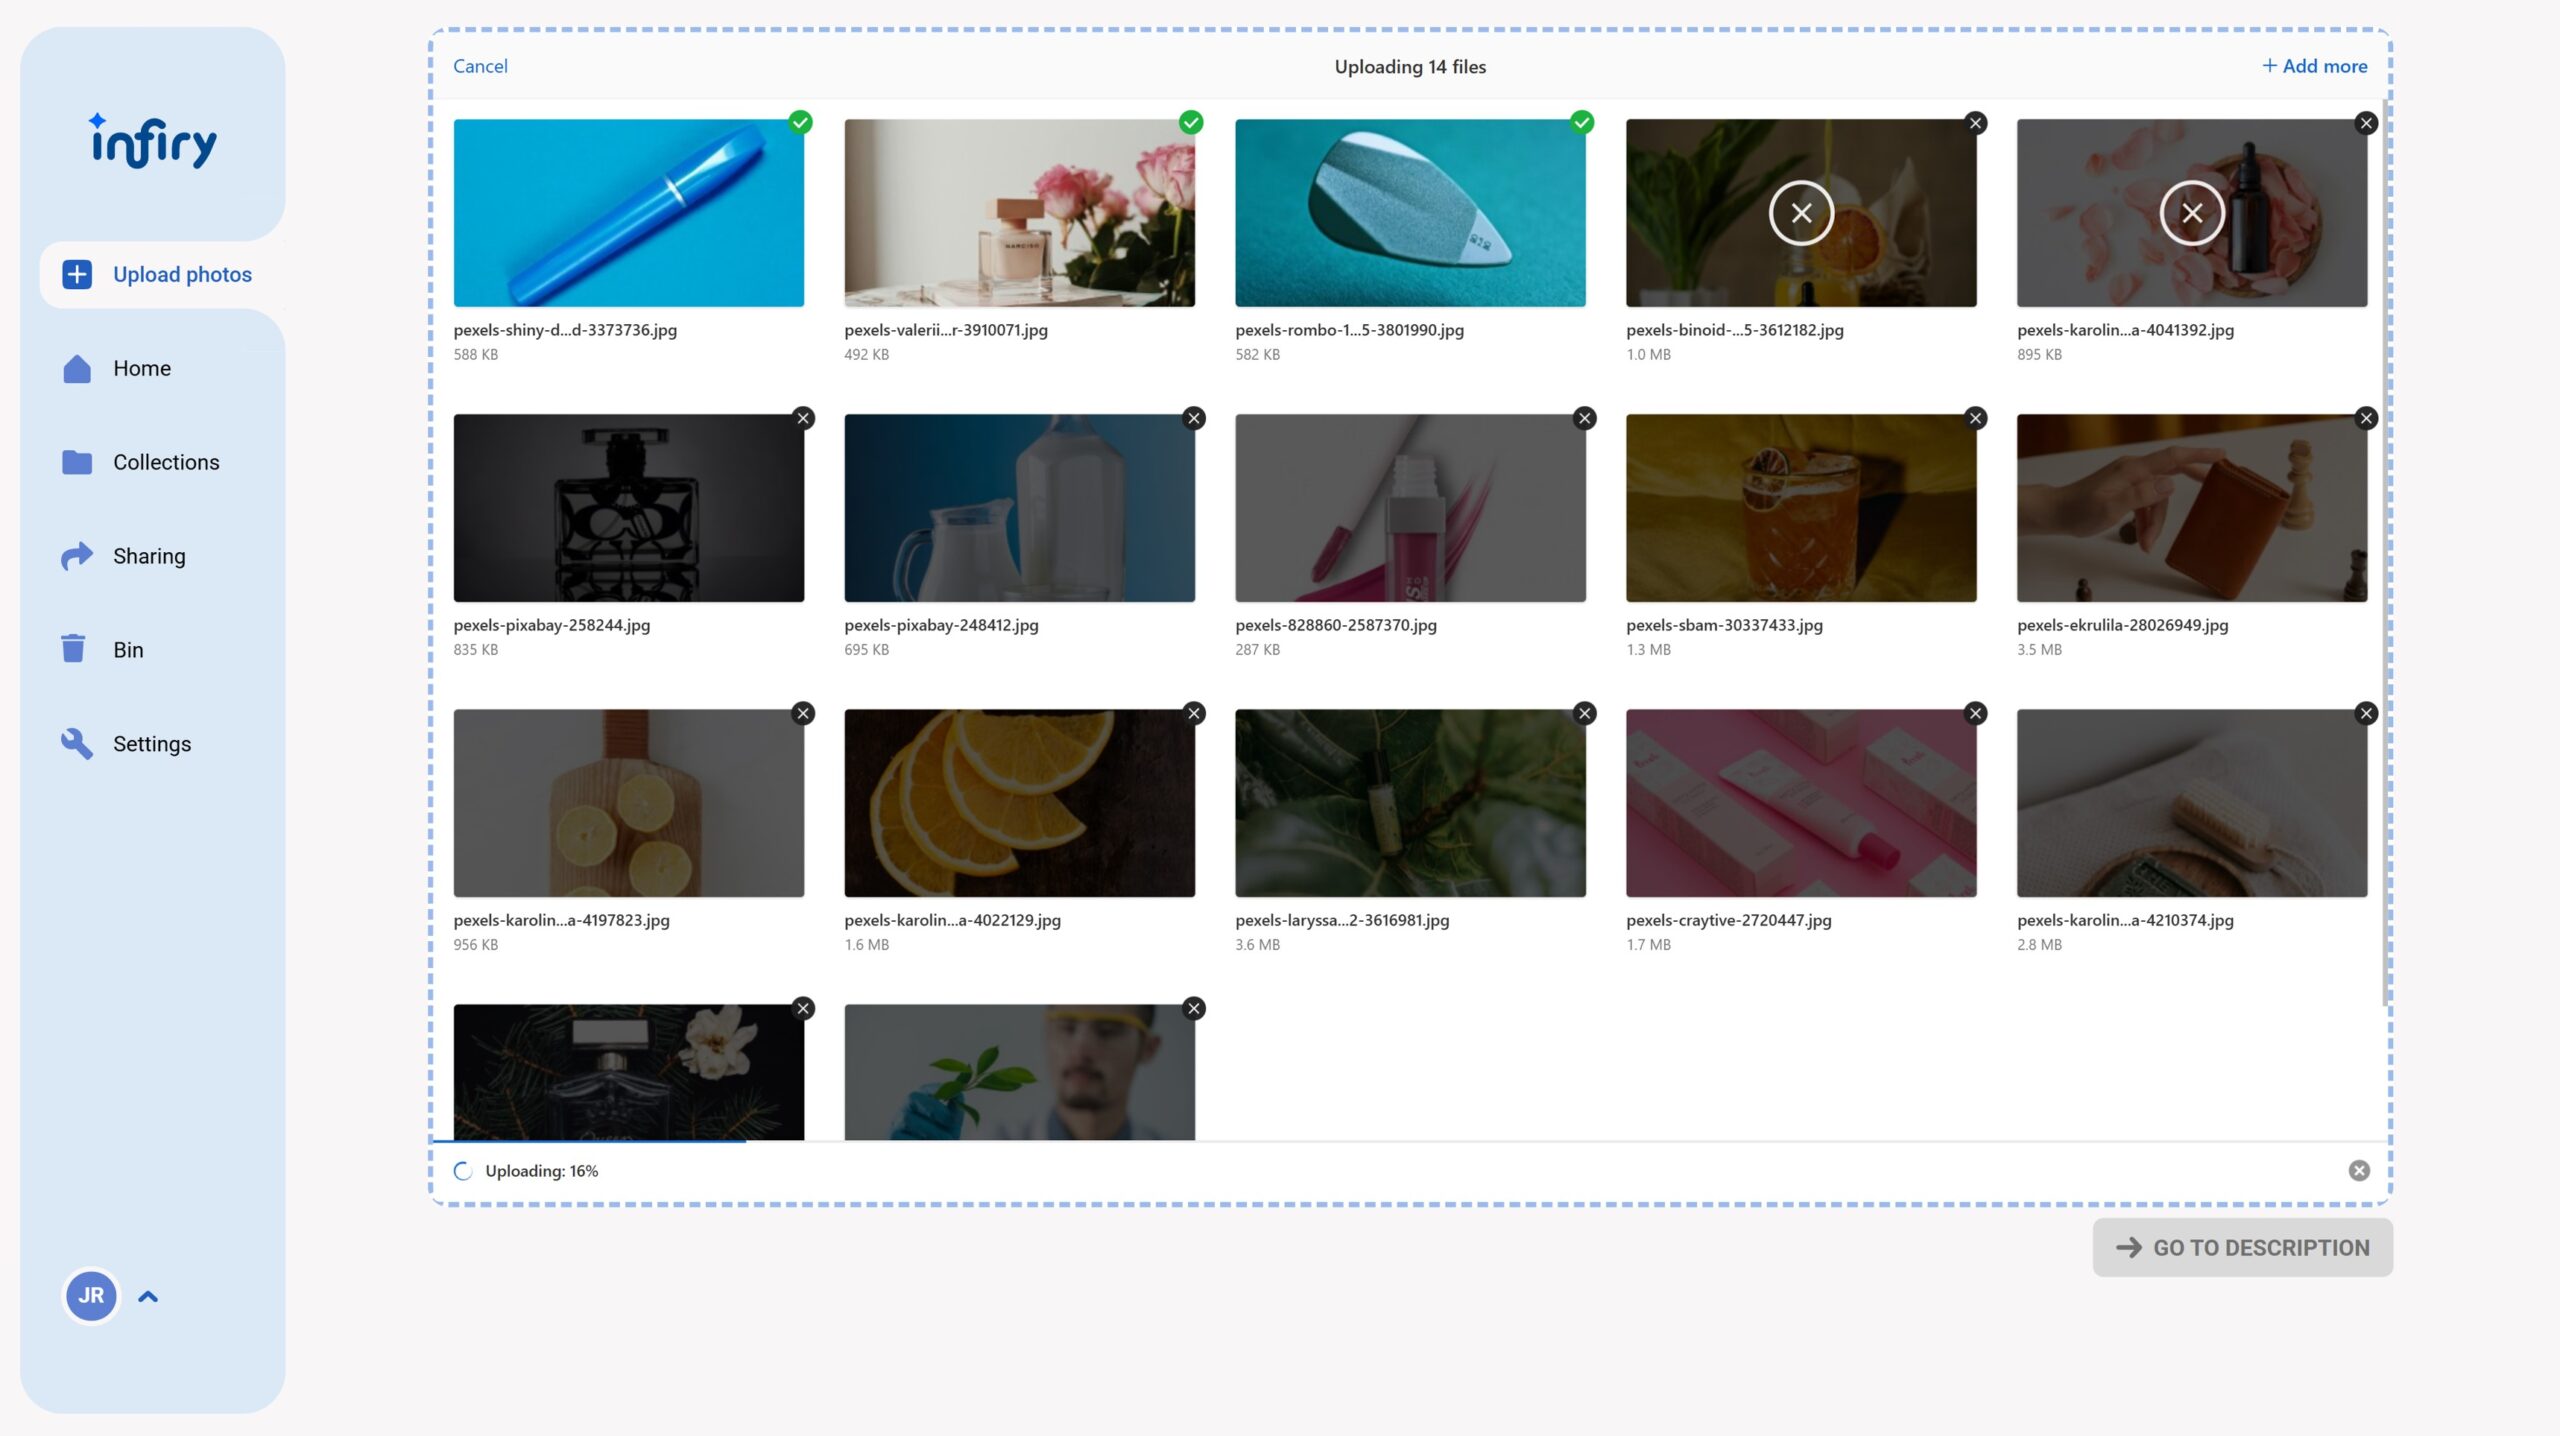
Task: Click Add more link
Action: (2314, 66)
